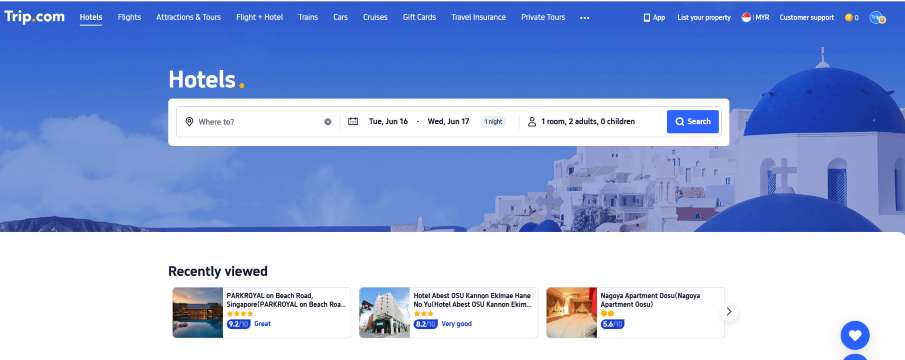This screenshot has height=360, width=905.
Task: Click the App phone icon
Action: click(646, 17)
